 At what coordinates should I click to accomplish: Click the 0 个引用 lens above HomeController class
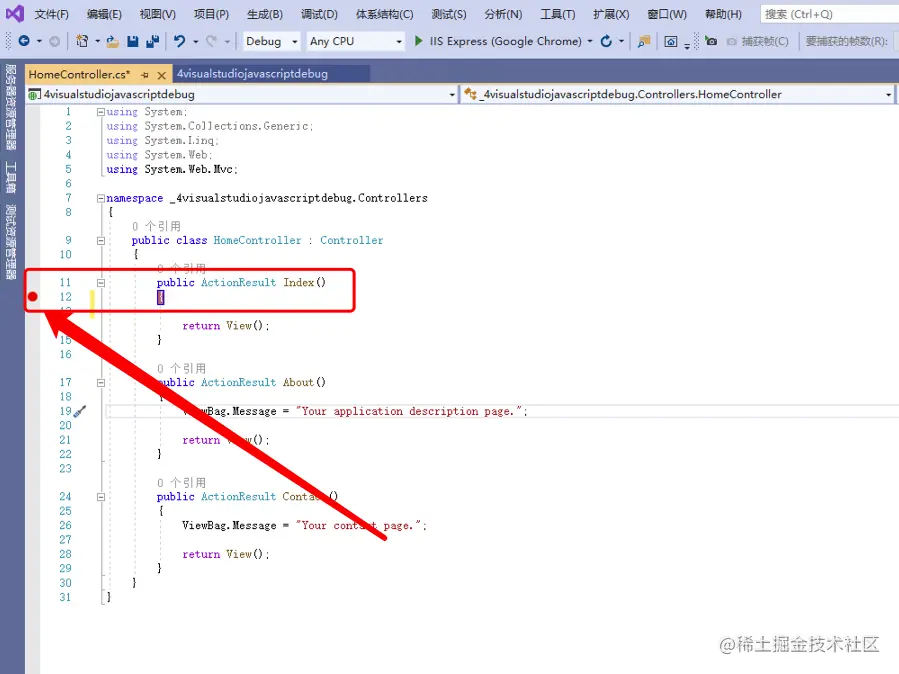(157, 226)
